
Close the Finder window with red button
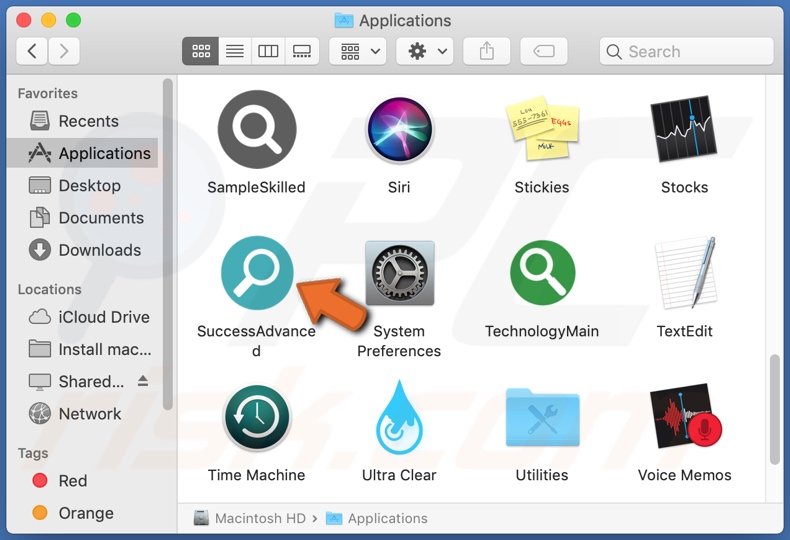(x=24, y=20)
